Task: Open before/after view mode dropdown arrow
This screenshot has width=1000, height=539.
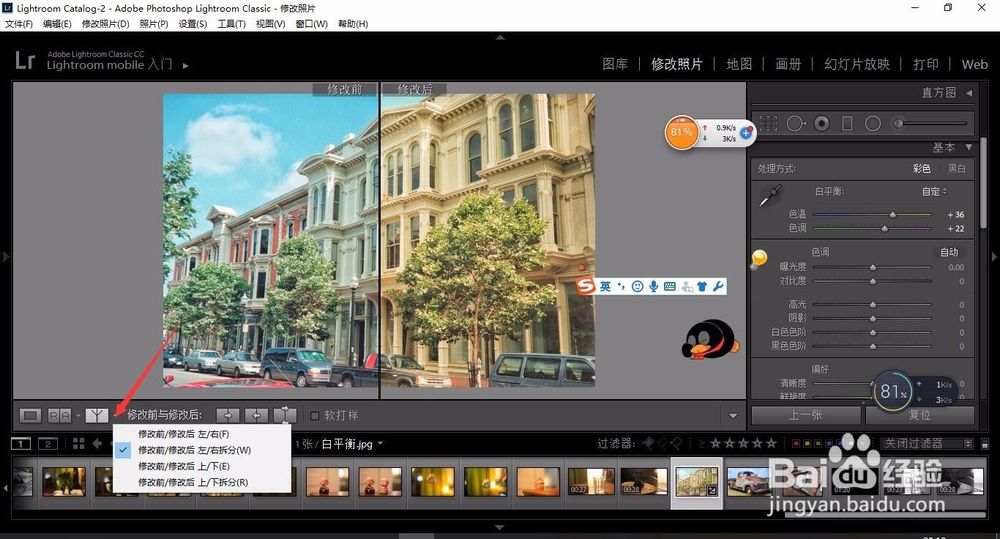Action: click(115, 416)
